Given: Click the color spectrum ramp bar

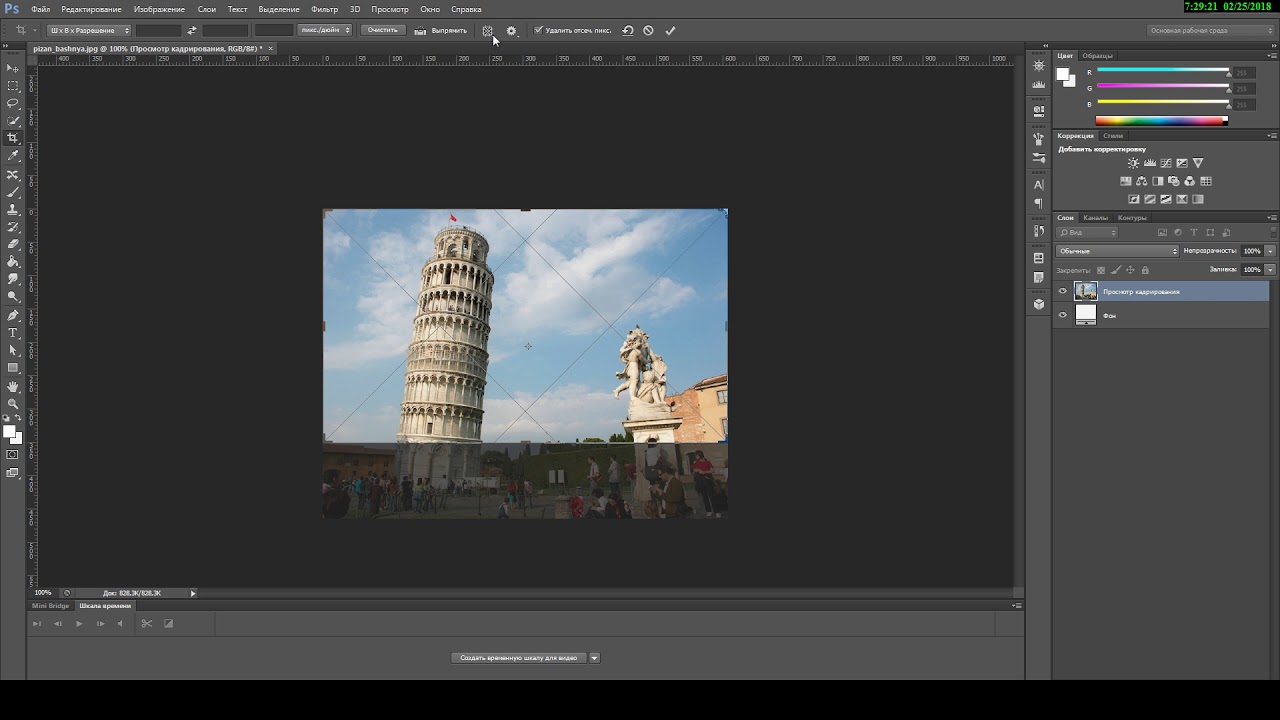Looking at the screenshot, I should click(x=1161, y=121).
